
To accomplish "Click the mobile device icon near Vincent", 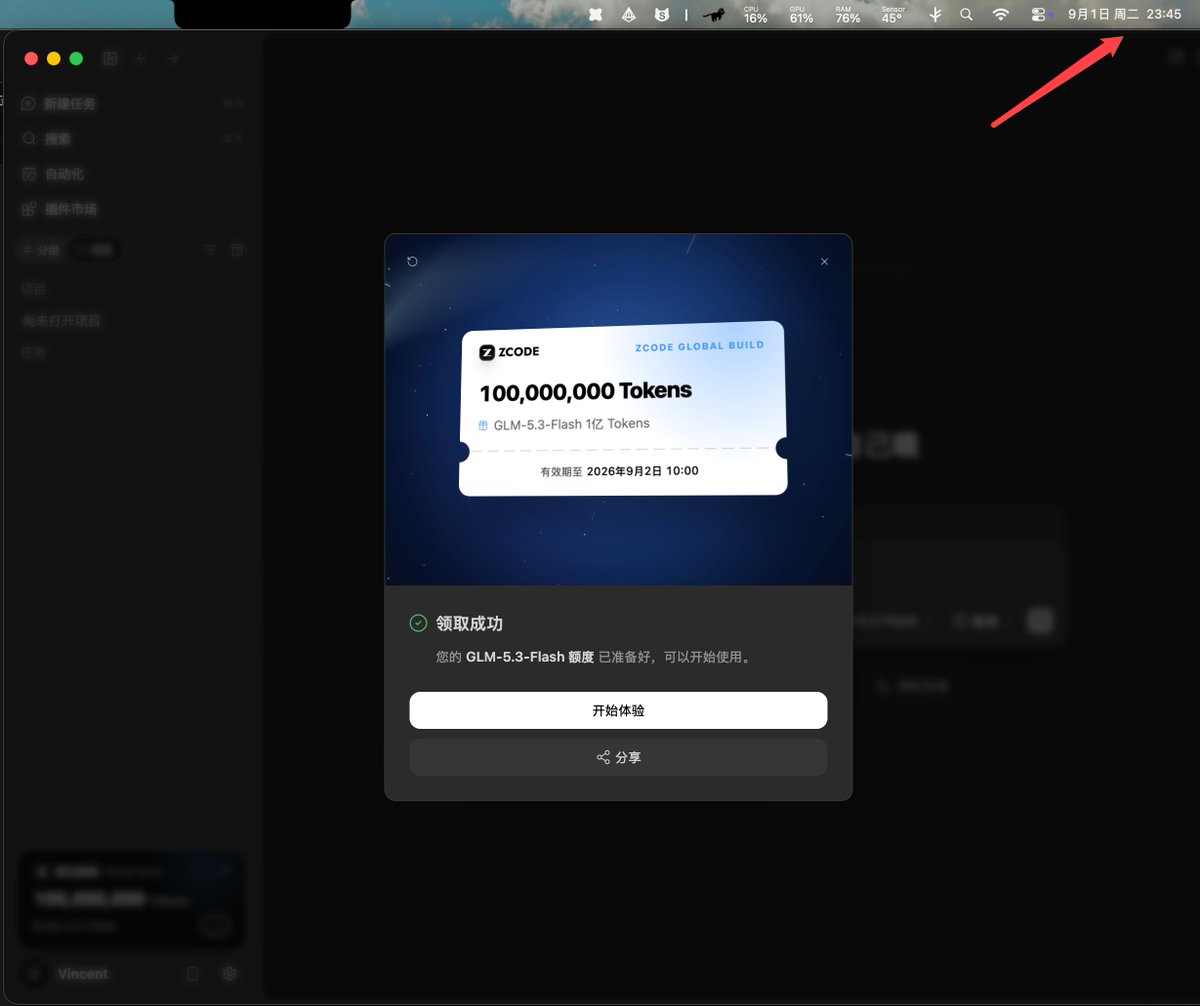I will click(x=193, y=974).
